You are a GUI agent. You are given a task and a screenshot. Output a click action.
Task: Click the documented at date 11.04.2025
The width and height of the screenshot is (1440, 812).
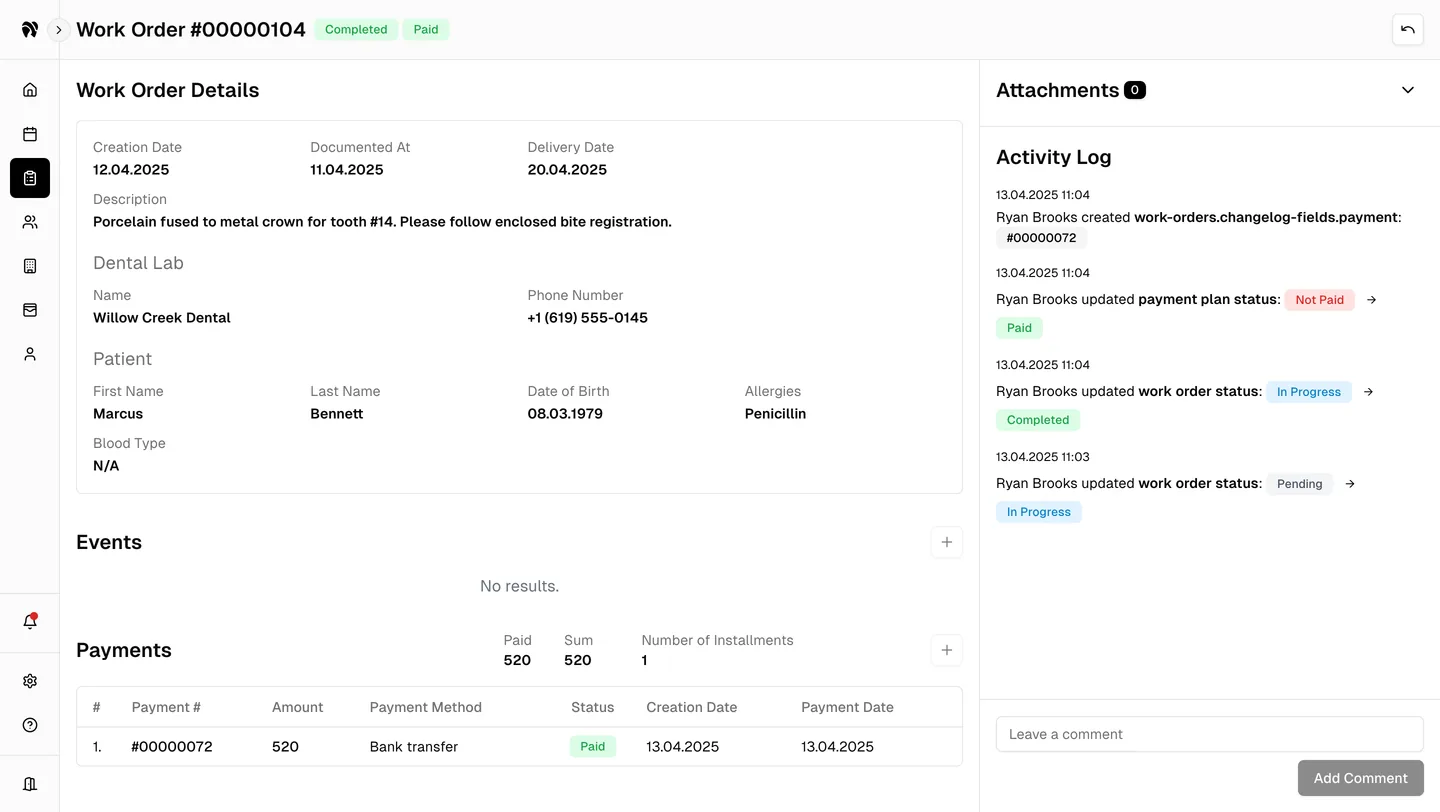[347, 170]
